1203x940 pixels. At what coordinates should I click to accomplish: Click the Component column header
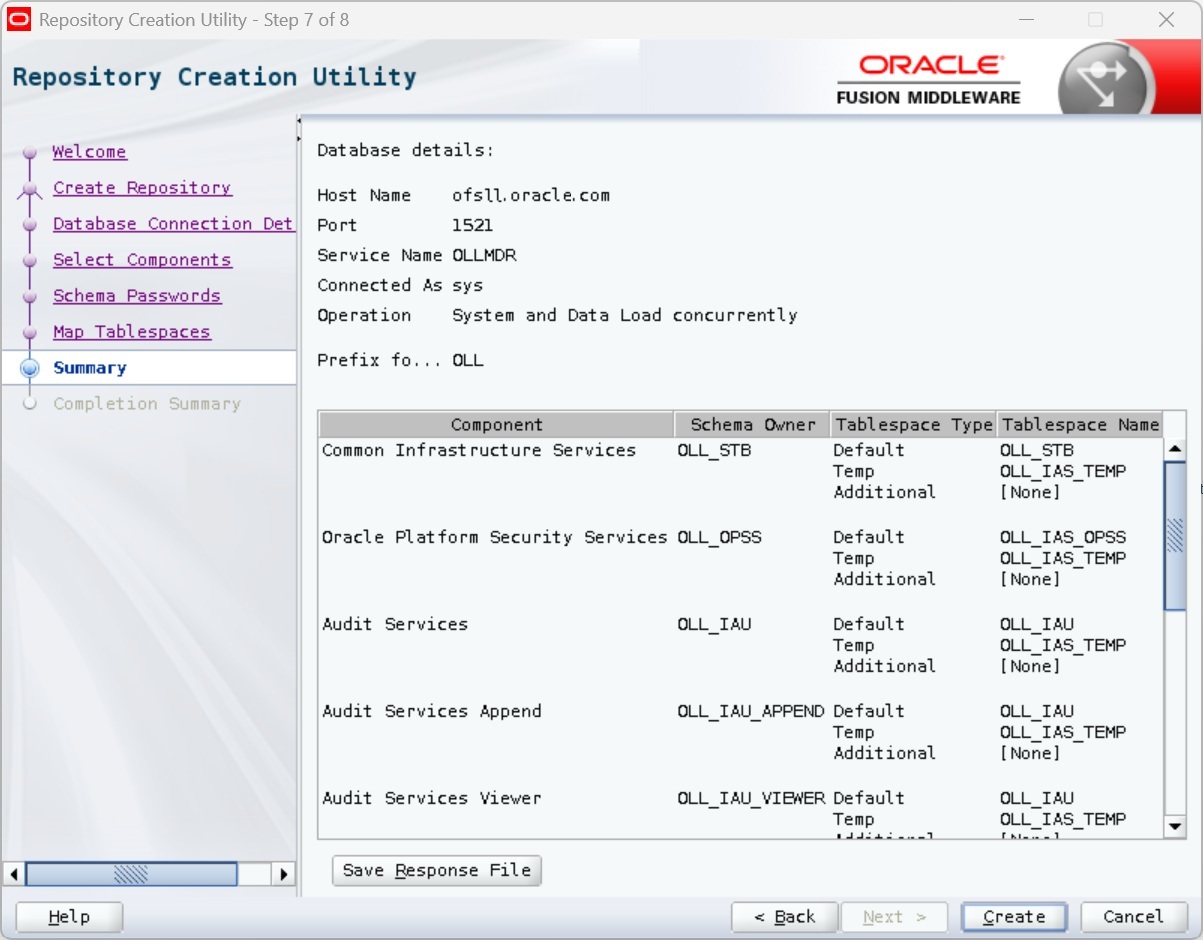pyautogui.click(x=496, y=425)
